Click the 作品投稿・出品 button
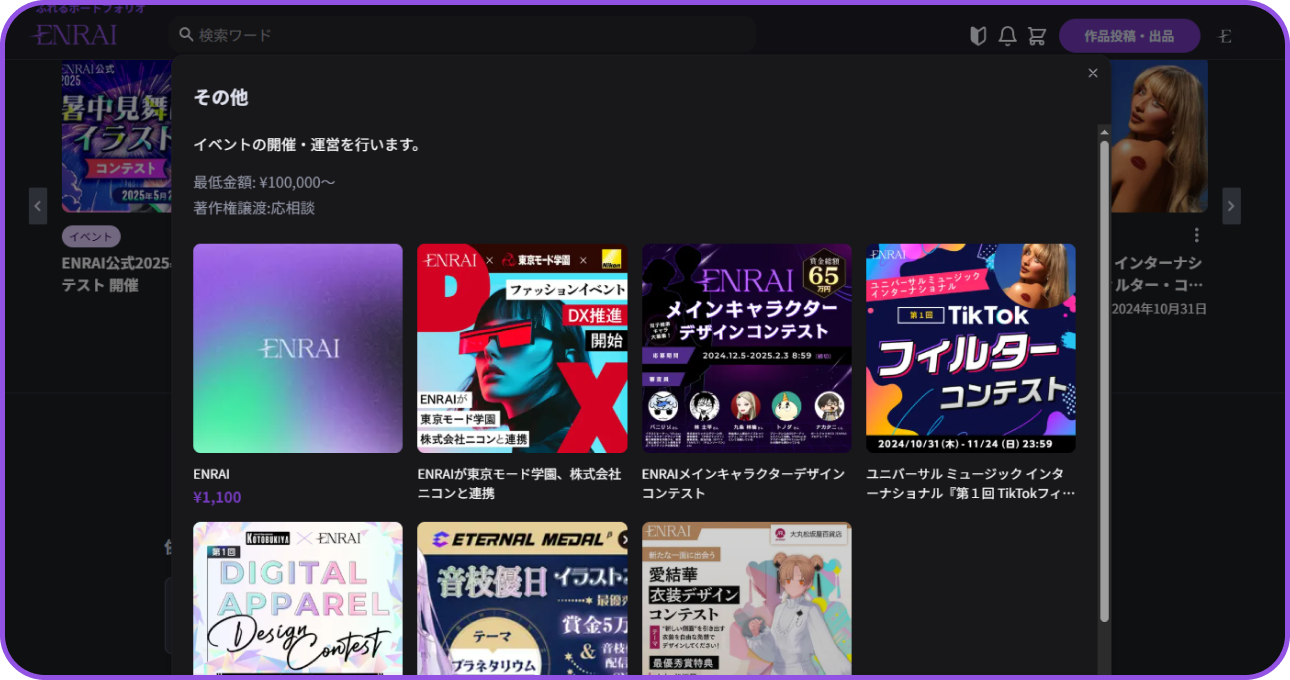 (x=1129, y=36)
